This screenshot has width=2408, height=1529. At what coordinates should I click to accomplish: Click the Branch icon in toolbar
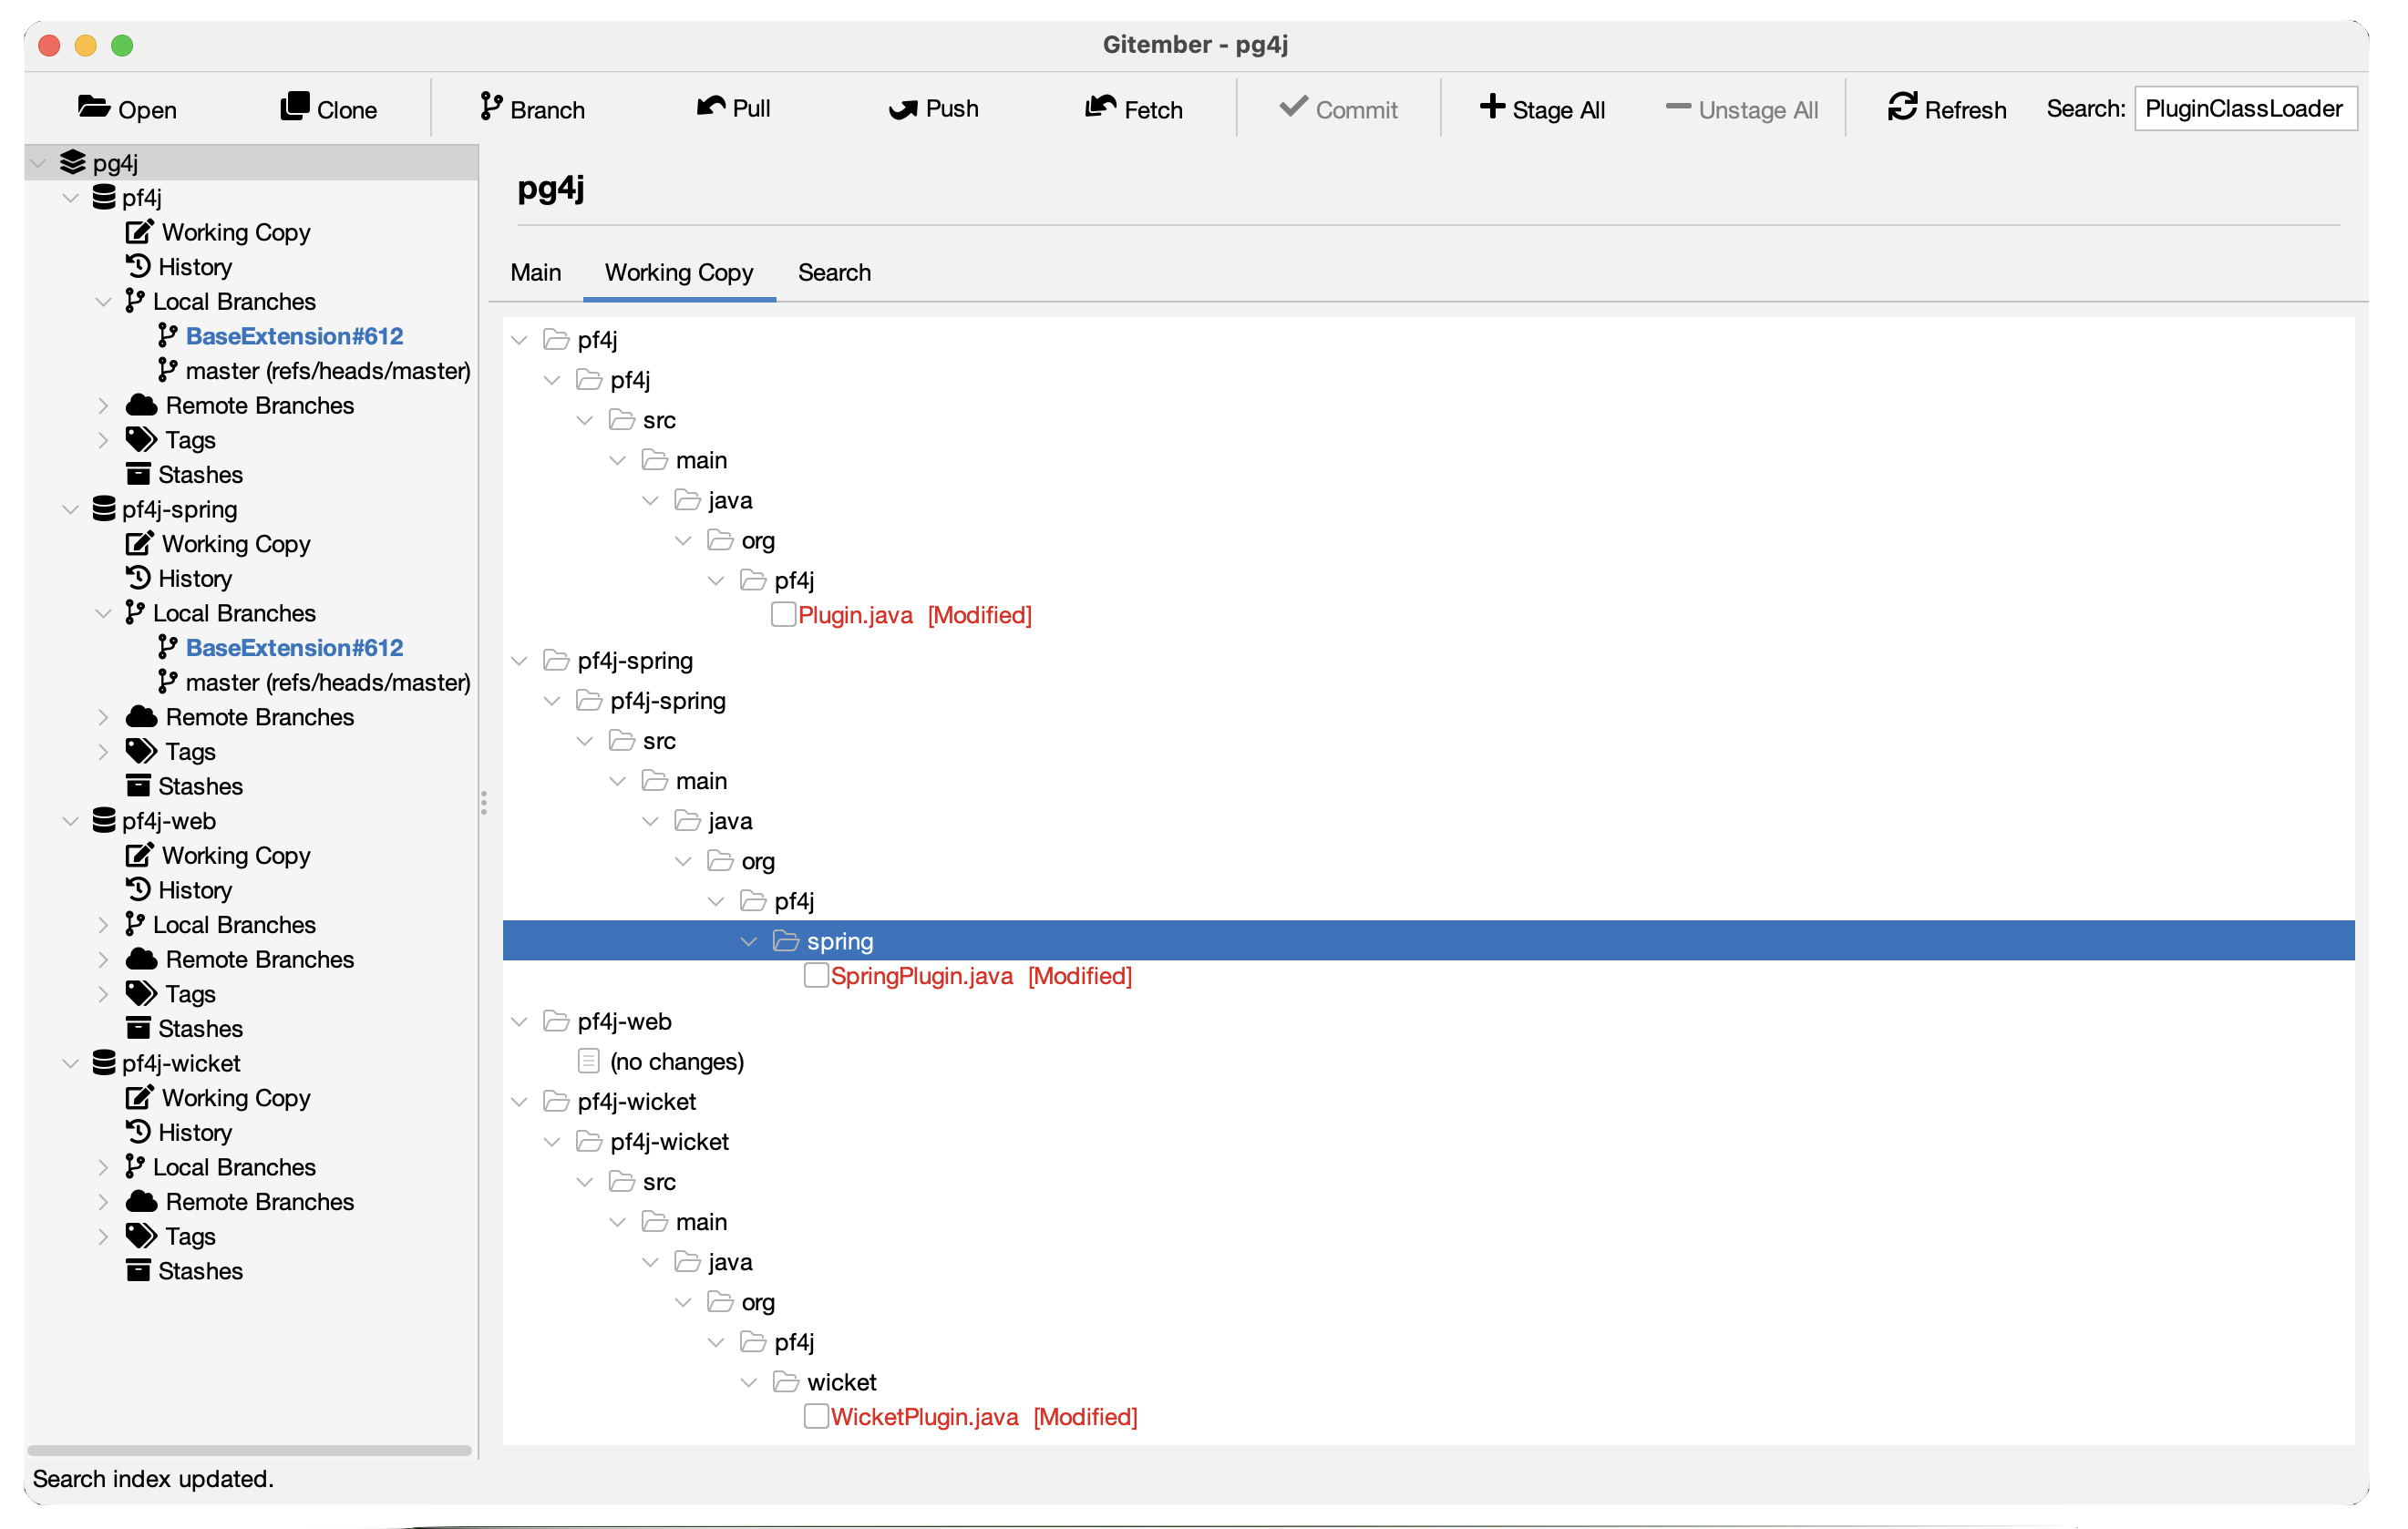click(490, 107)
